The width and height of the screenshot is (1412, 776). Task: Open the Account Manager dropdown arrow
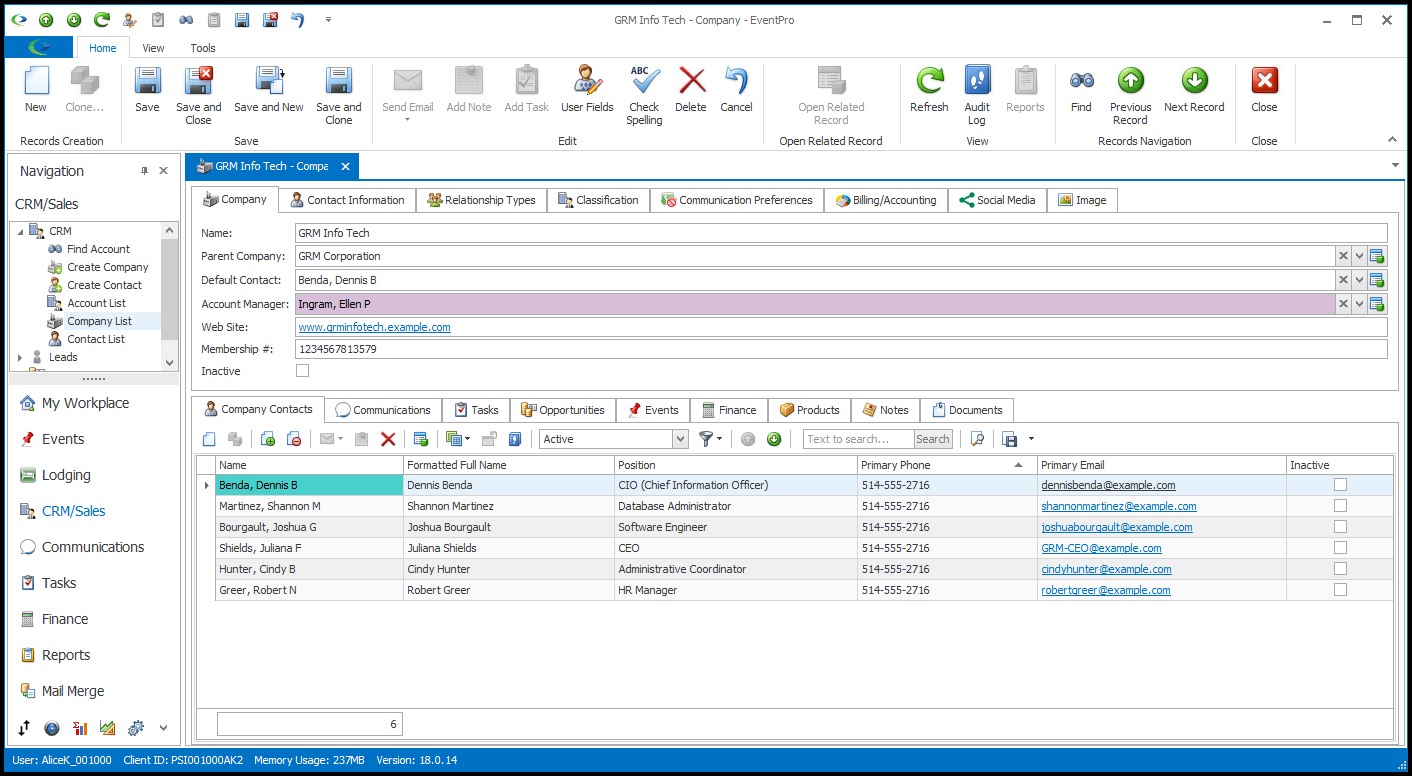pyautogui.click(x=1359, y=304)
